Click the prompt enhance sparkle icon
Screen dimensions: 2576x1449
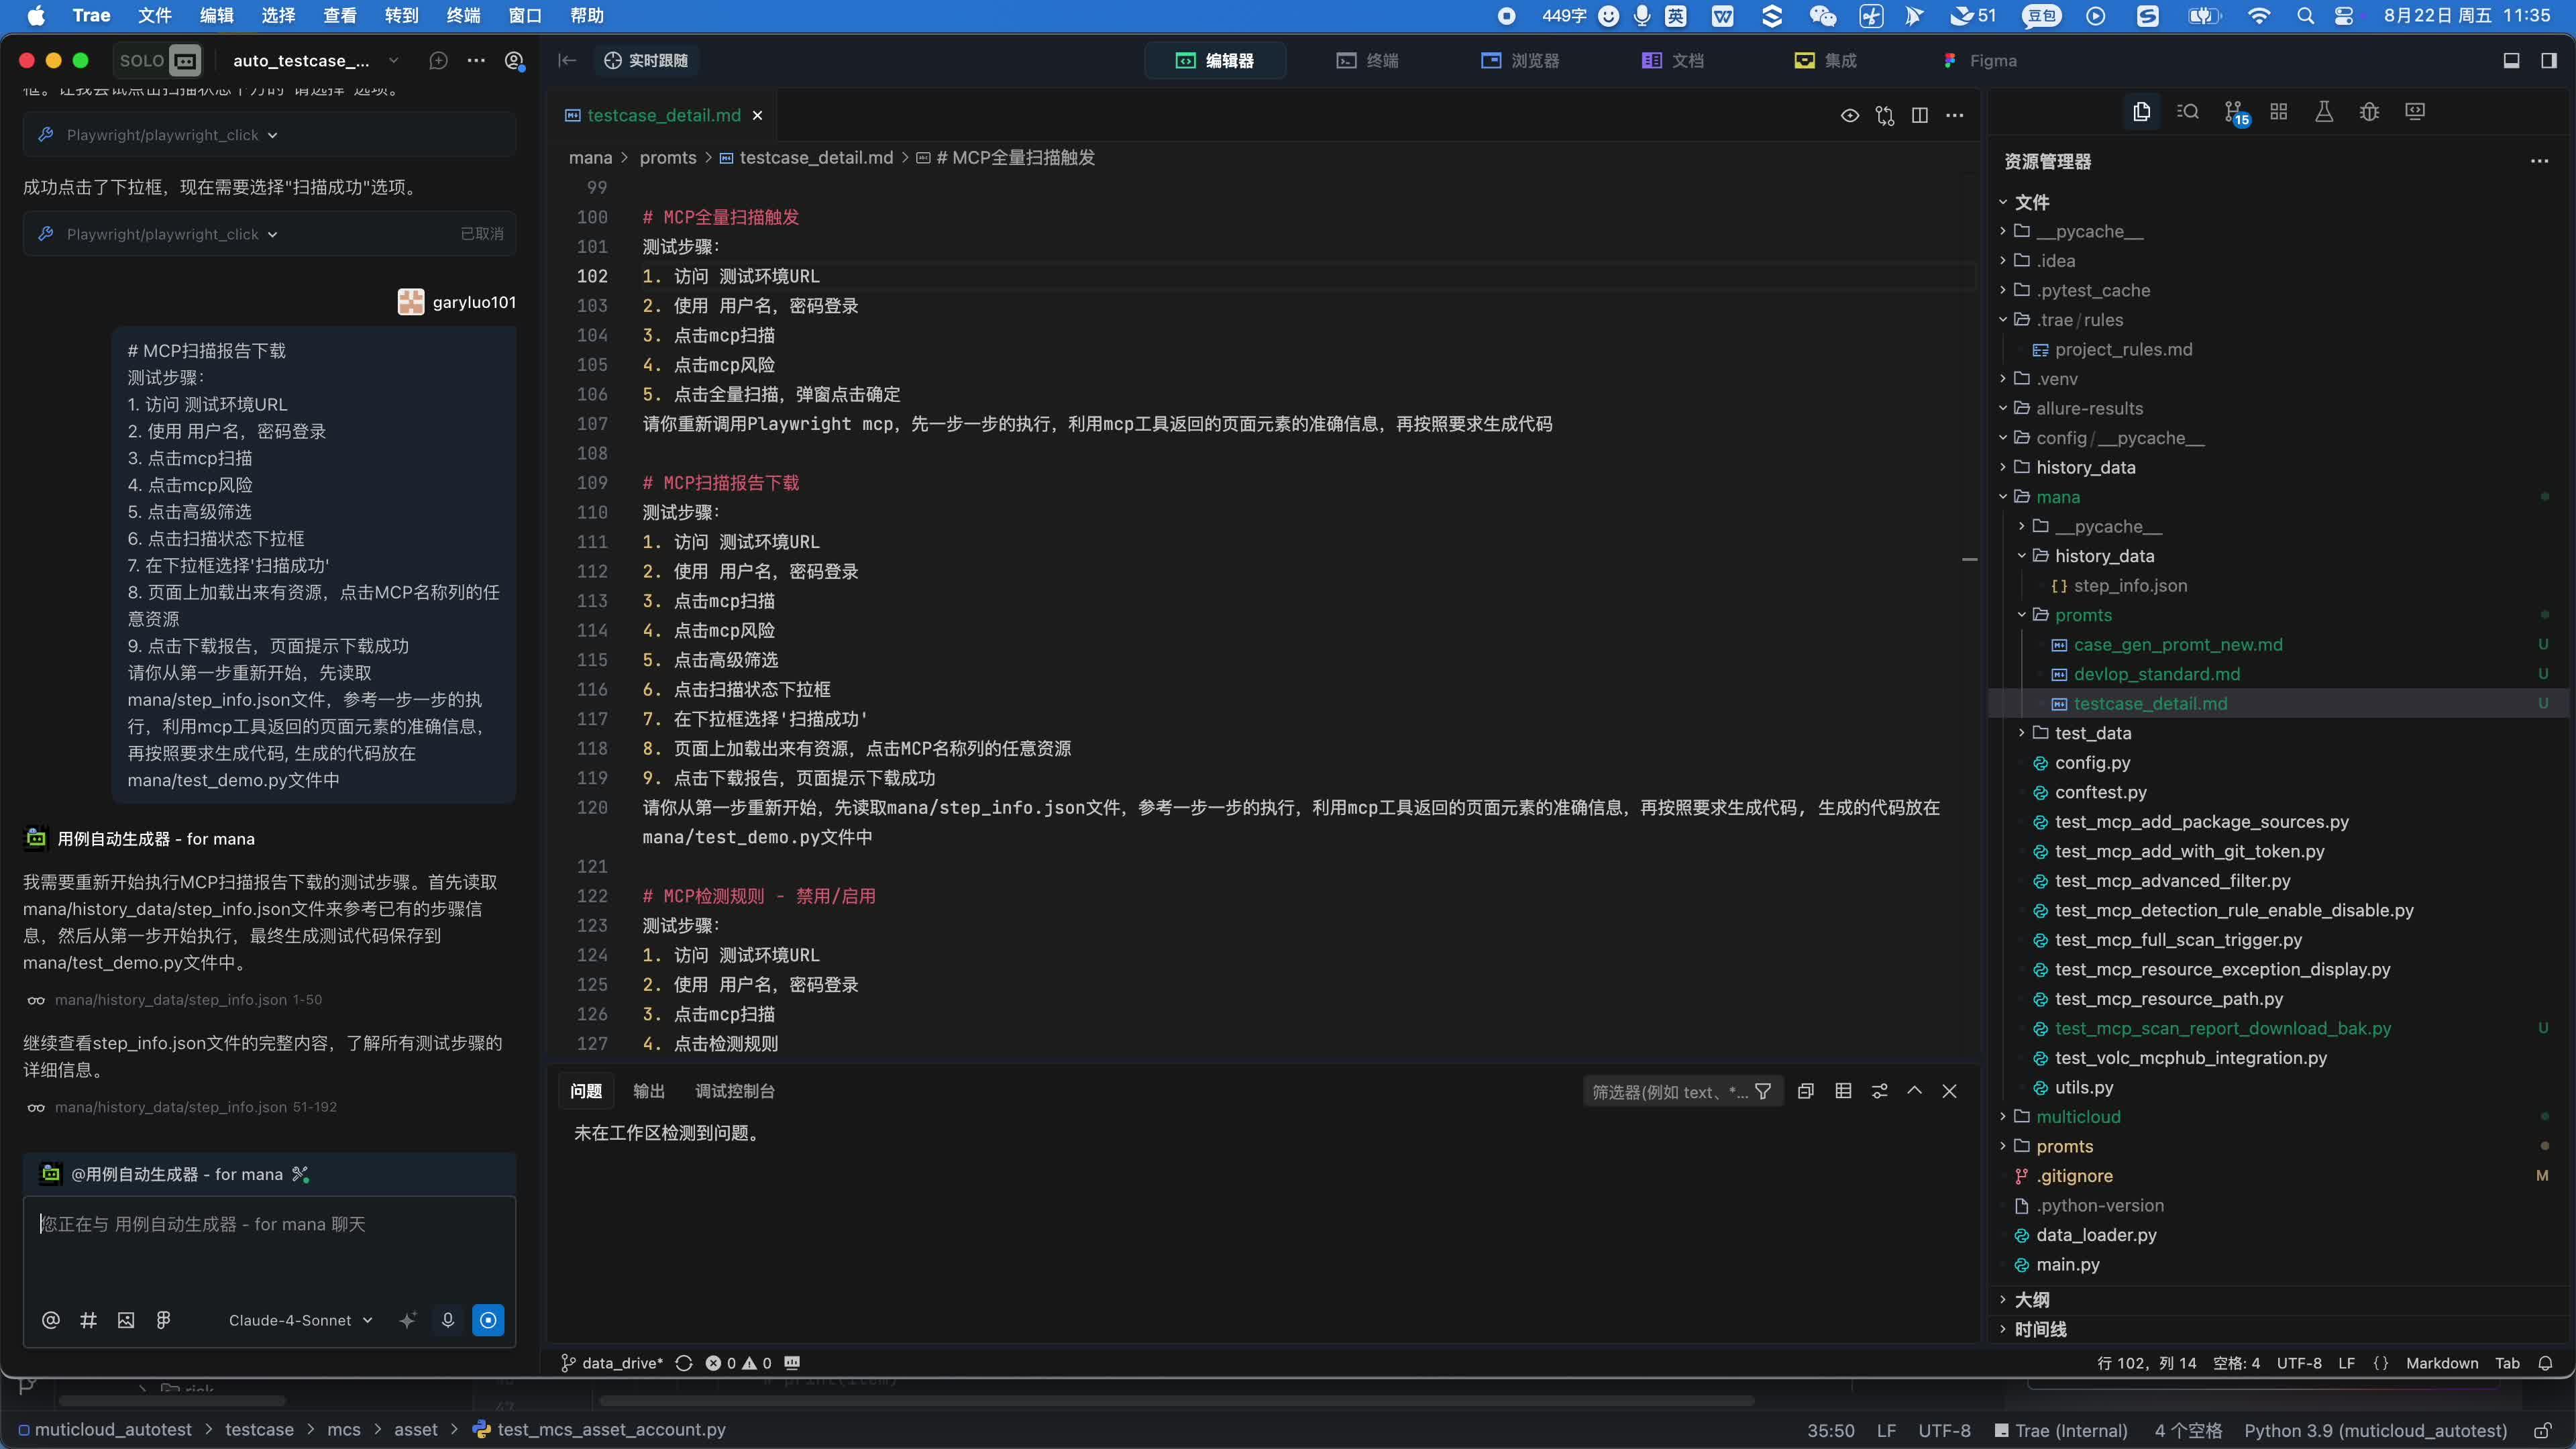point(407,1320)
